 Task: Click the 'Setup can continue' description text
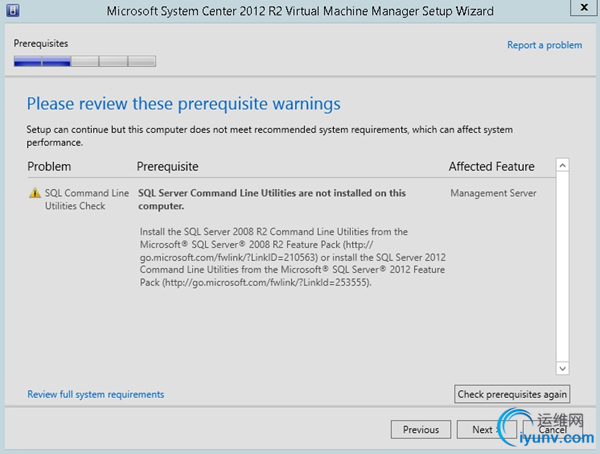(269, 136)
